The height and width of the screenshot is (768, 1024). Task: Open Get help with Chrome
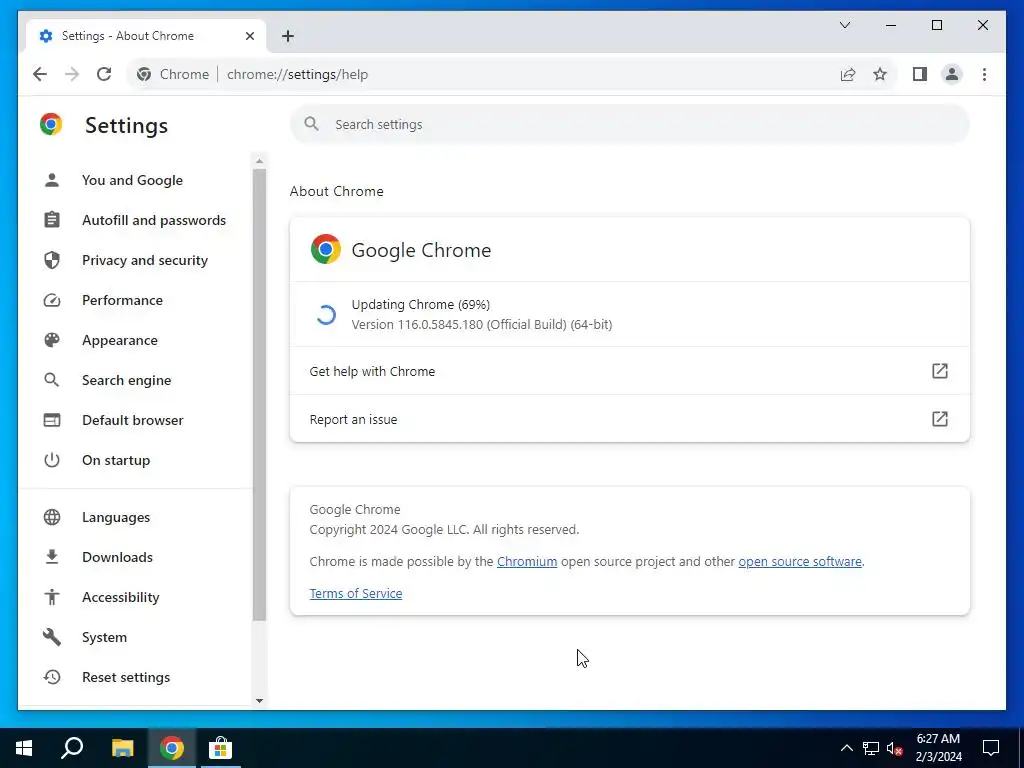tap(630, 371)
